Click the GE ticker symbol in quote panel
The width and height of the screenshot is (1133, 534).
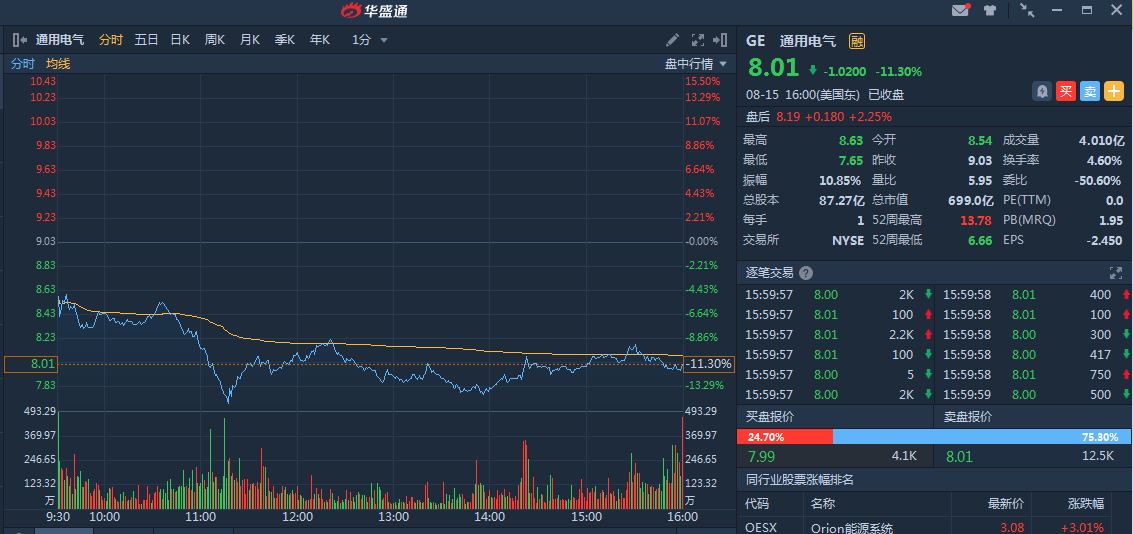(x=755, y=41)
